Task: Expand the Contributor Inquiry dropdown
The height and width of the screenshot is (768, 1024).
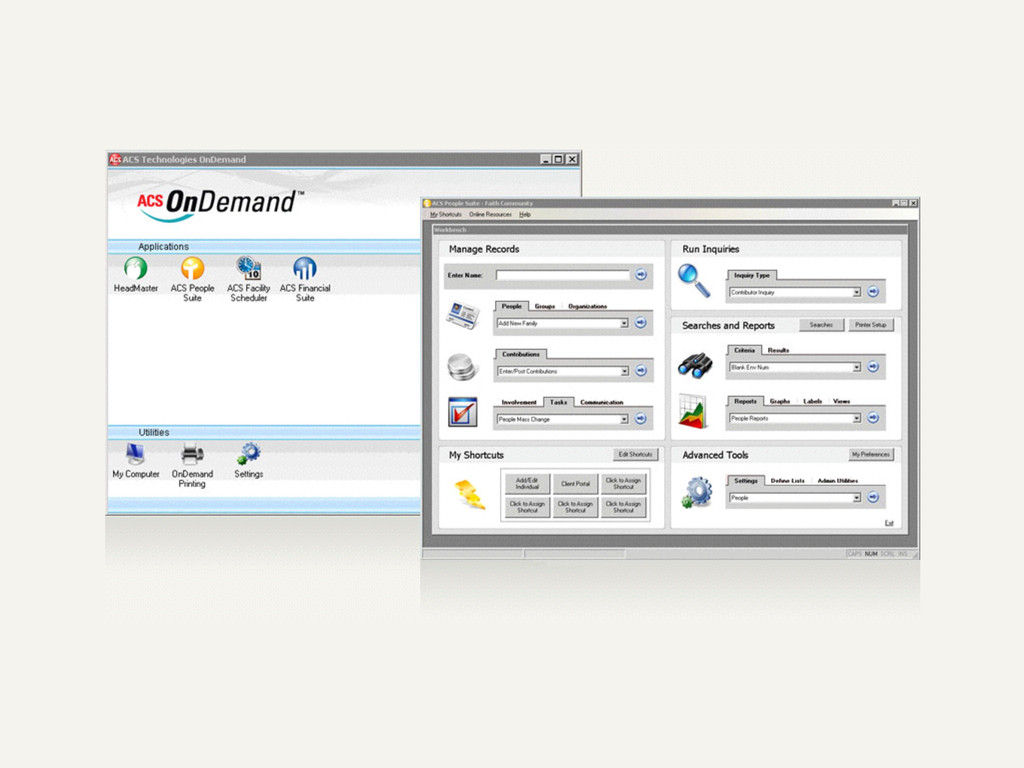Action: pos(857,293)
